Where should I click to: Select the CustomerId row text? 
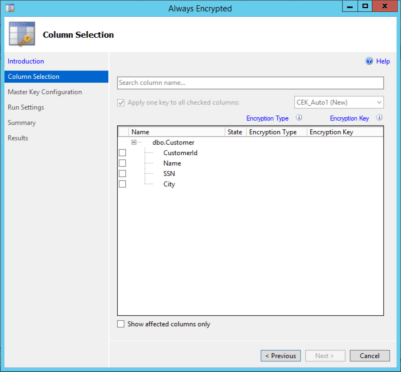tap(180, 153)
